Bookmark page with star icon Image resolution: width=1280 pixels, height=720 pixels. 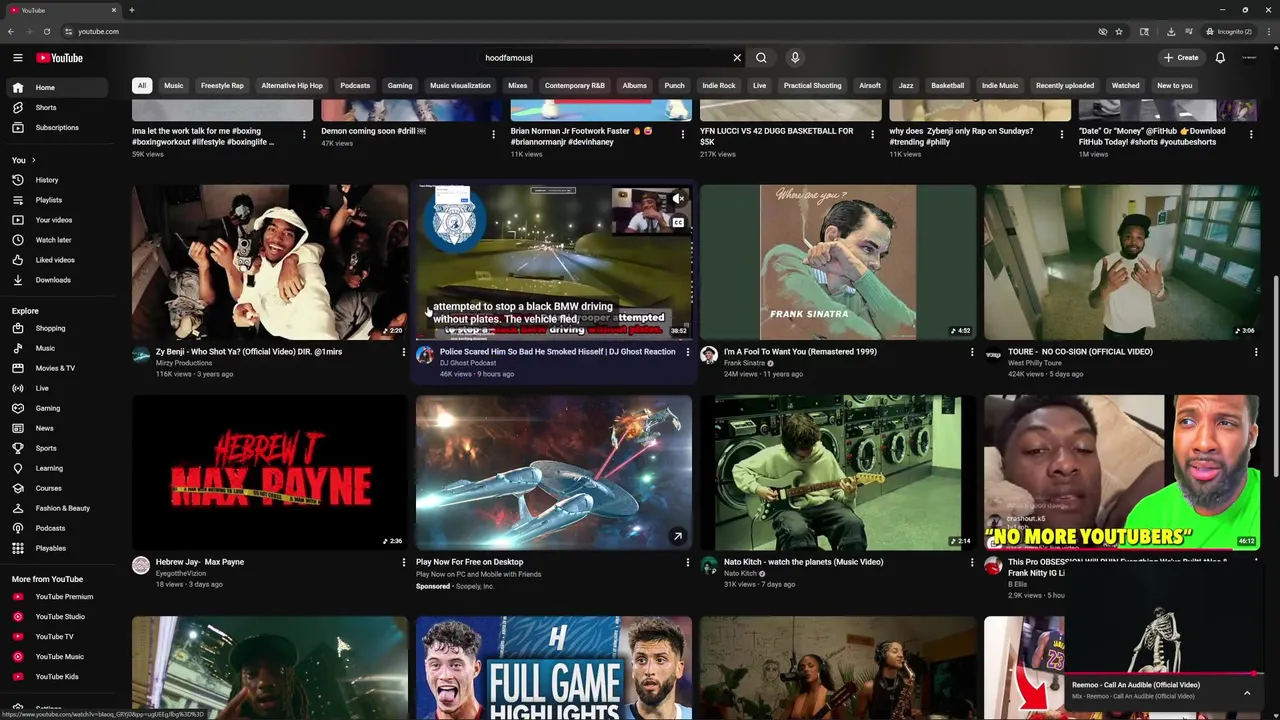pos(1118,31)
